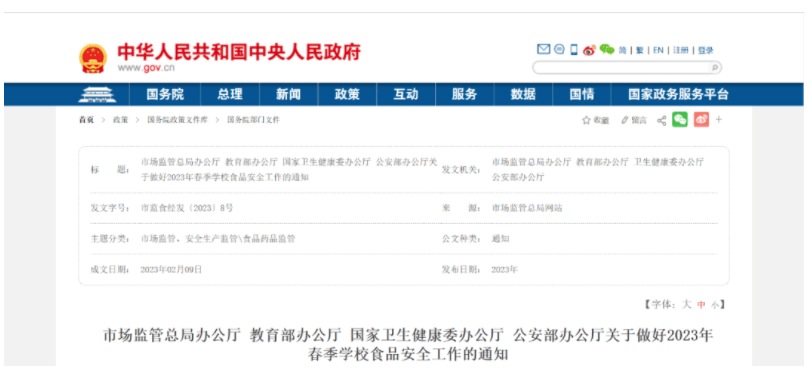This screenshot has height=371, width=812.
Task: Click the share icon near breadcrumb
Action: (661, 120)
